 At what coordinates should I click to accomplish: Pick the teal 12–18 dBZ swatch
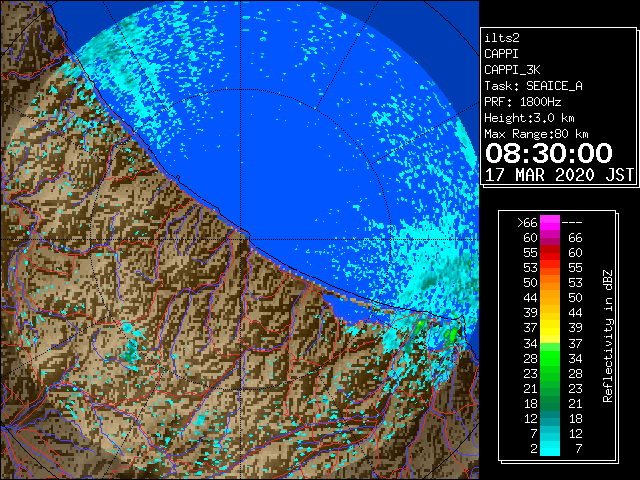tap(550, 418)
